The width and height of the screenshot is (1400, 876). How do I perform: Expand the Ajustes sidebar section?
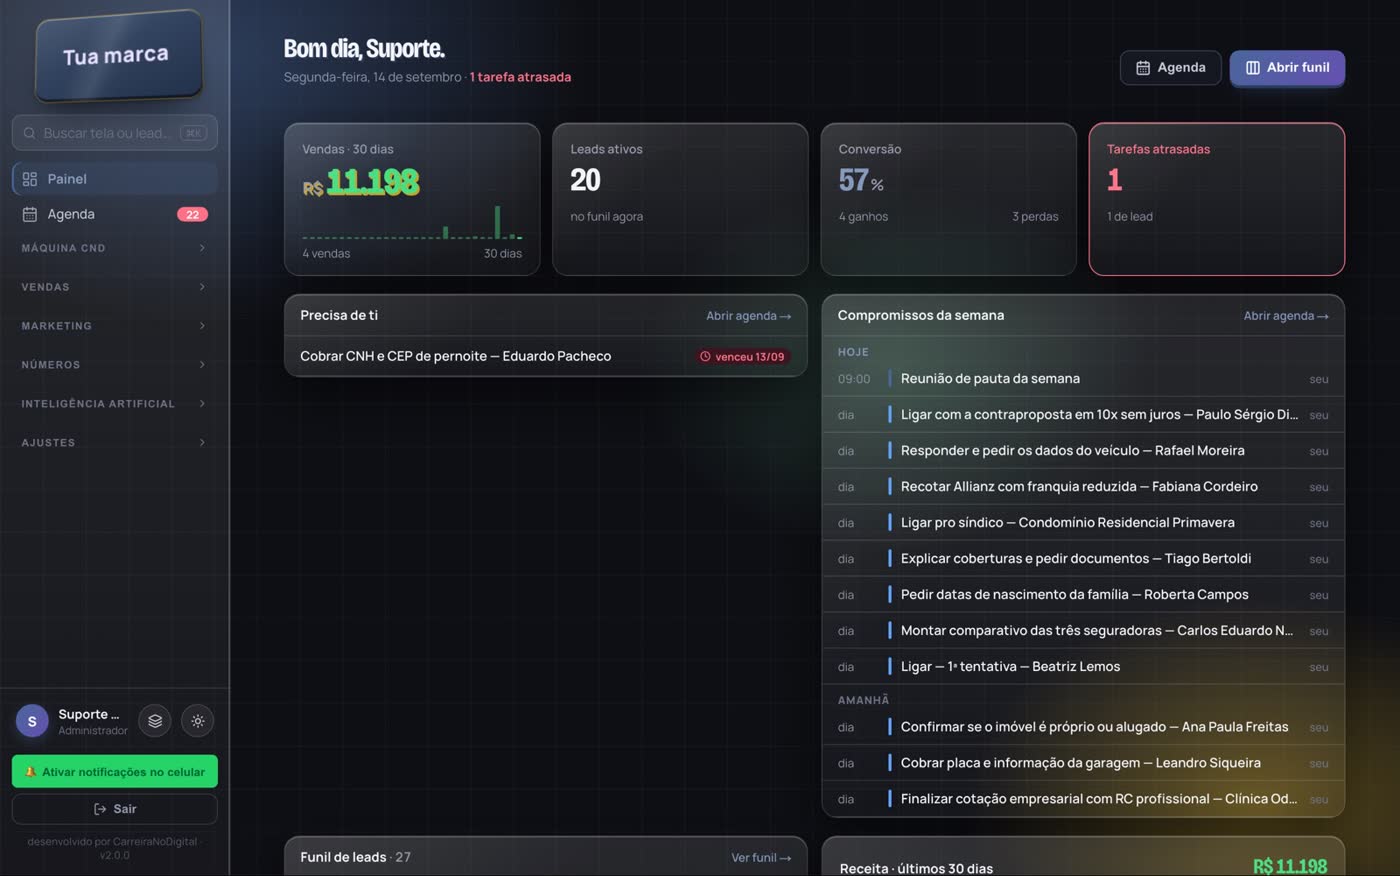pyautogui.click(x=114, y=443)
